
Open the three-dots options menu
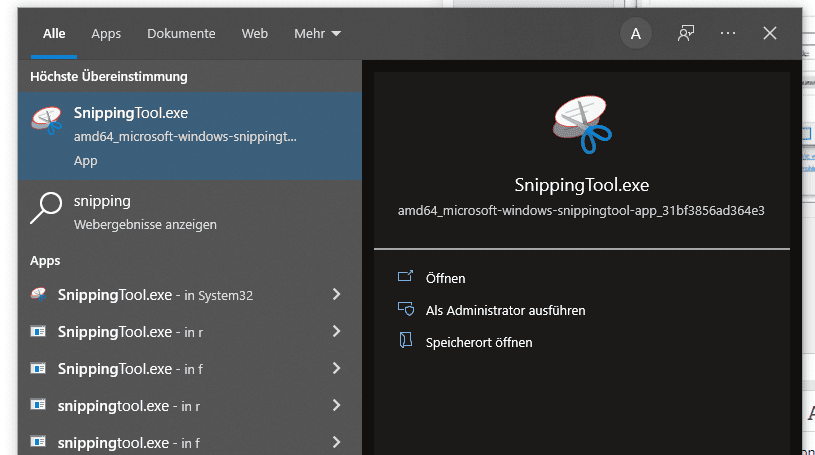(x=728, y=33)
